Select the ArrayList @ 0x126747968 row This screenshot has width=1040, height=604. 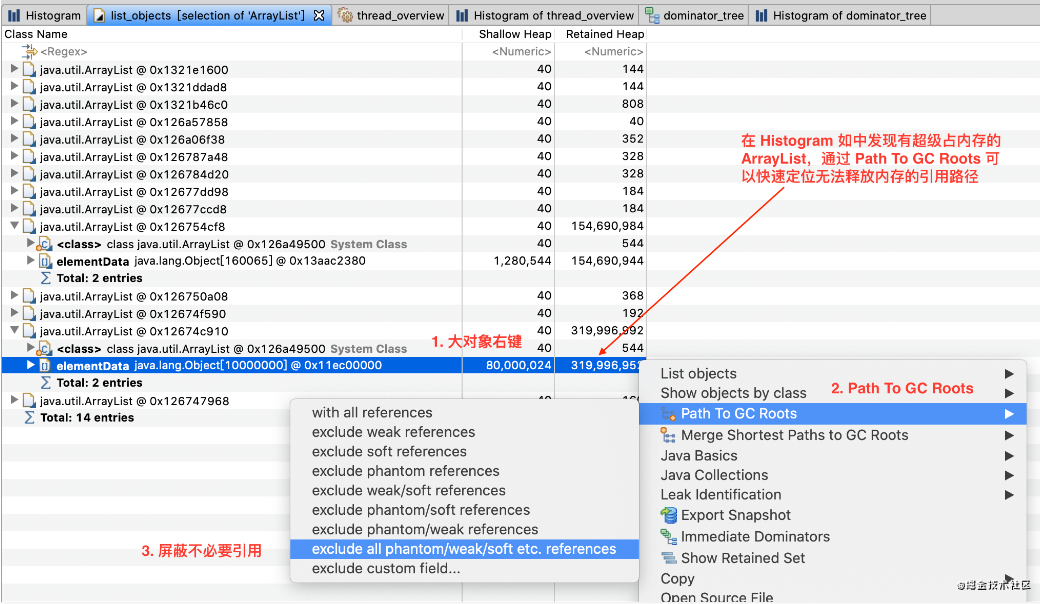[134, 401]
